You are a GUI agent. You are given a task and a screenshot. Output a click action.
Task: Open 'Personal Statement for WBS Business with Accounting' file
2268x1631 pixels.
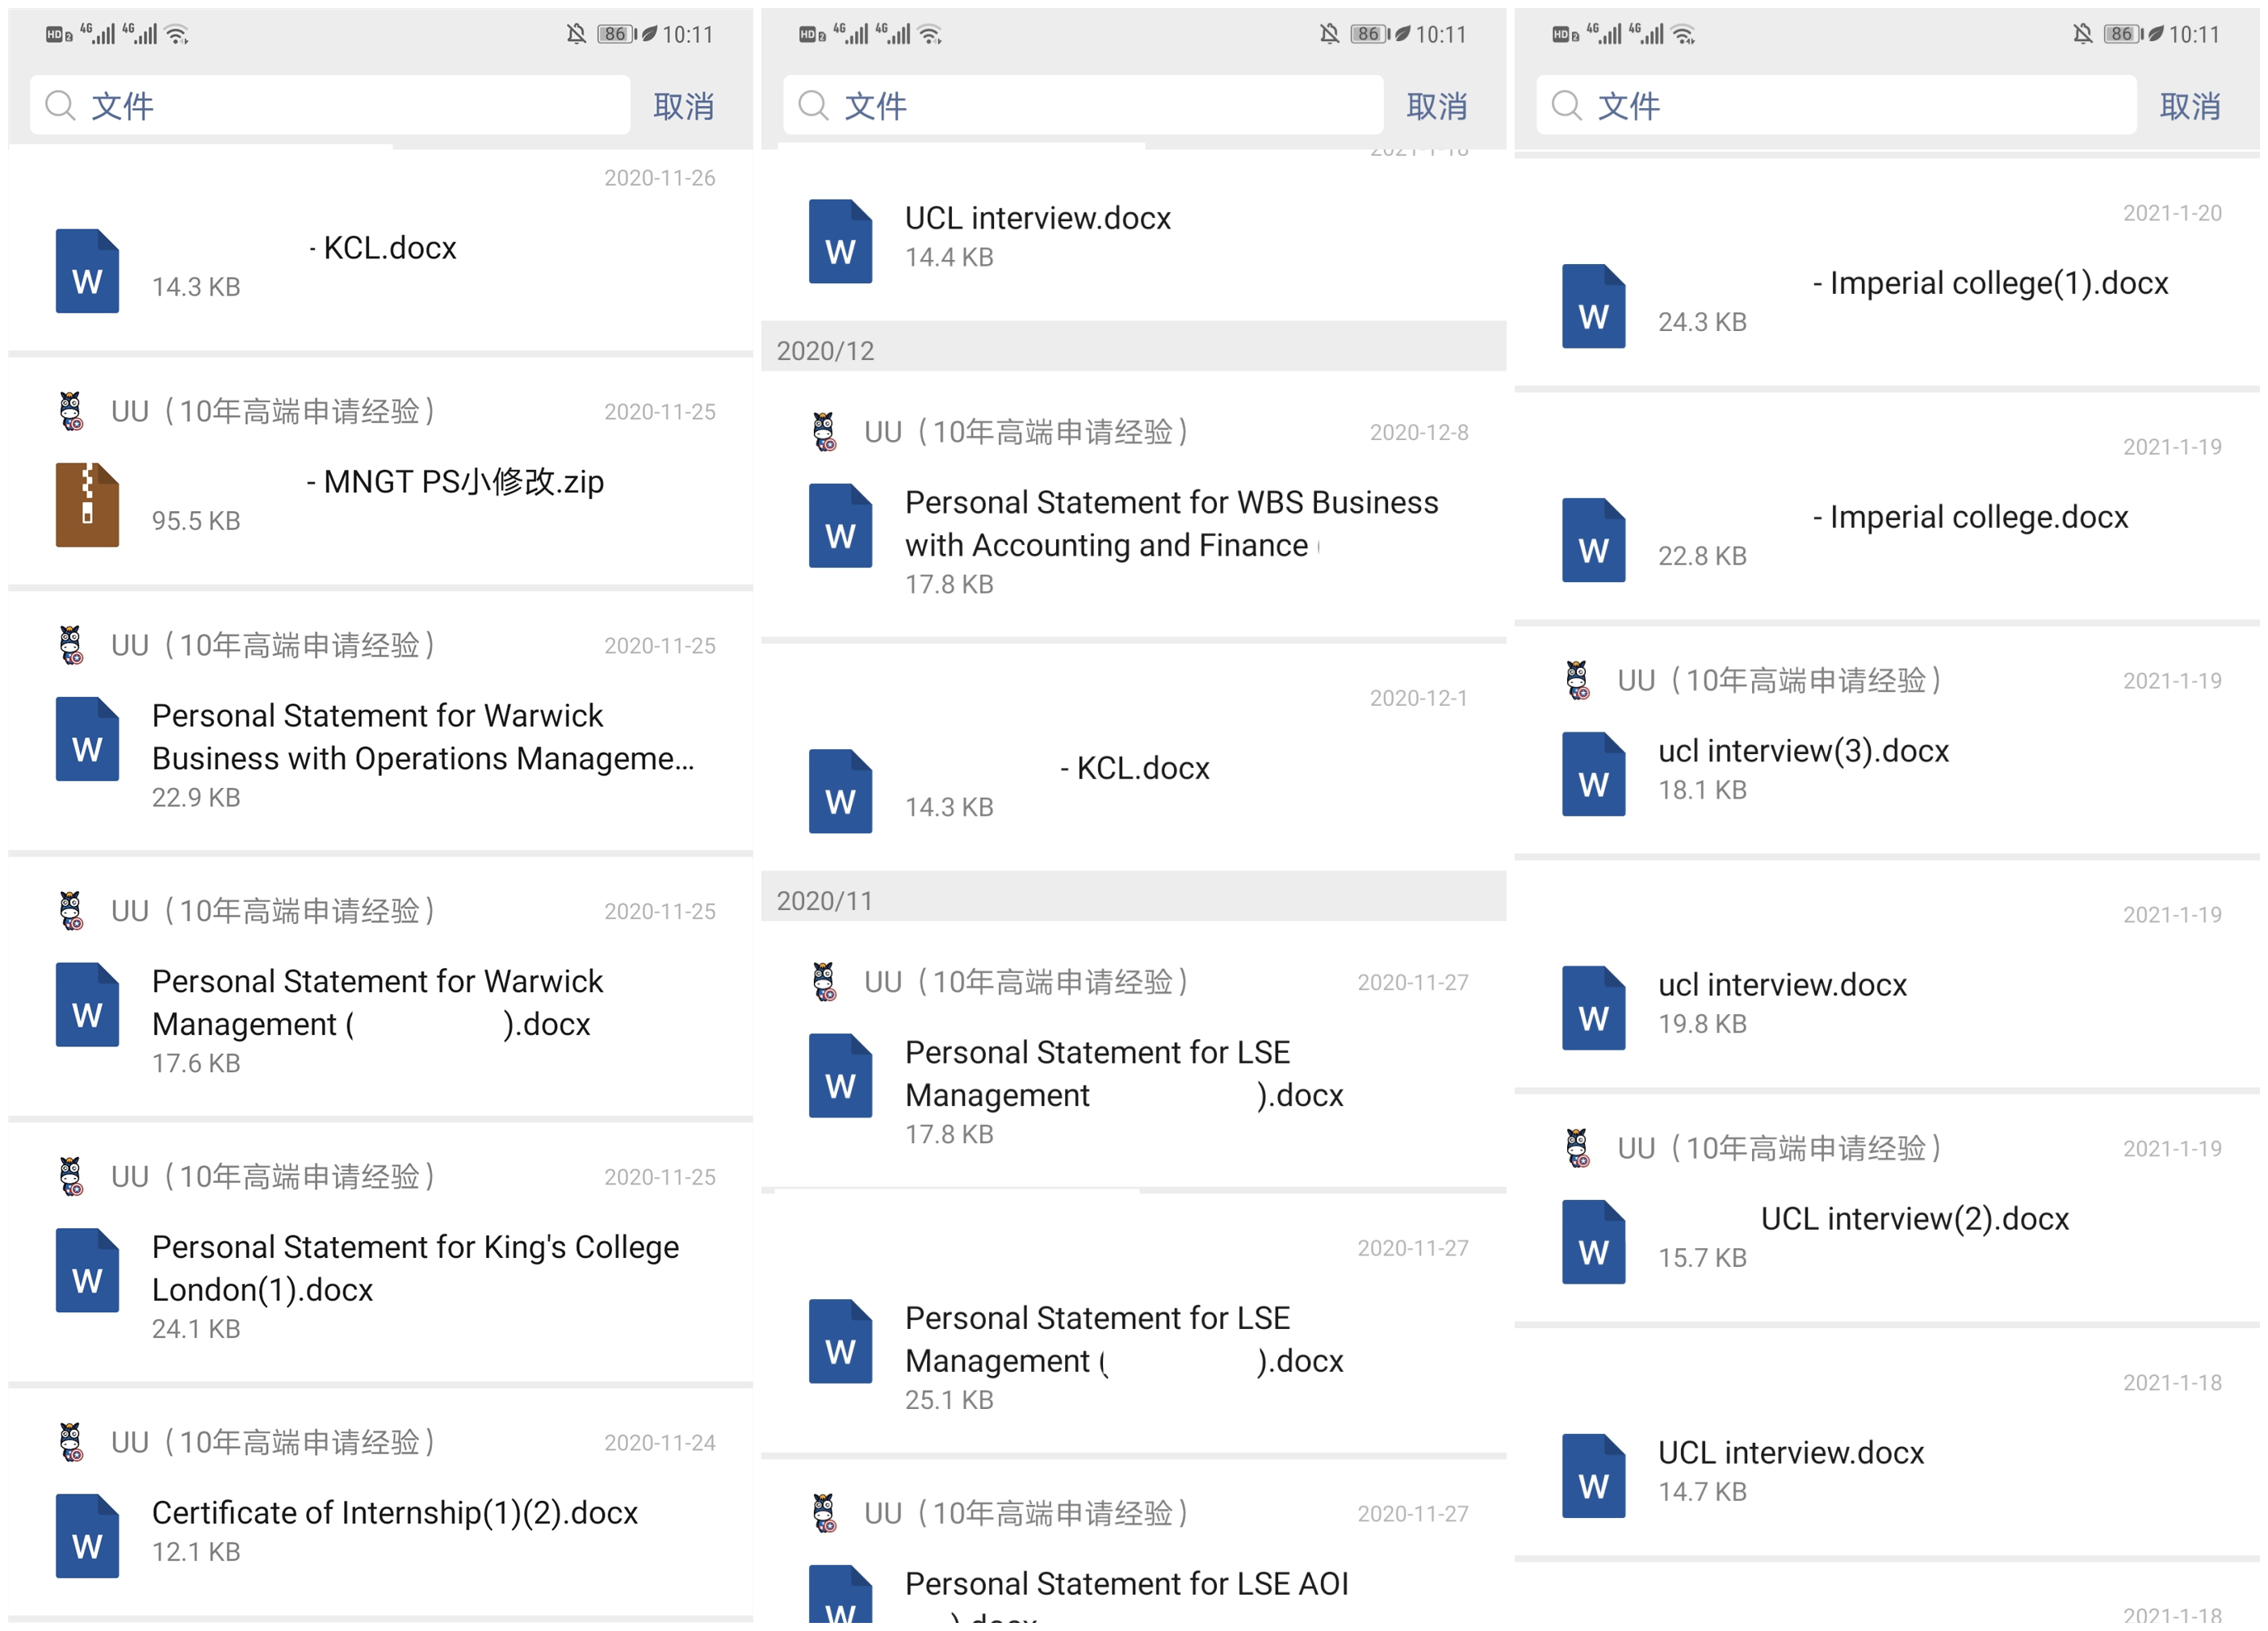pos(1172,524)
